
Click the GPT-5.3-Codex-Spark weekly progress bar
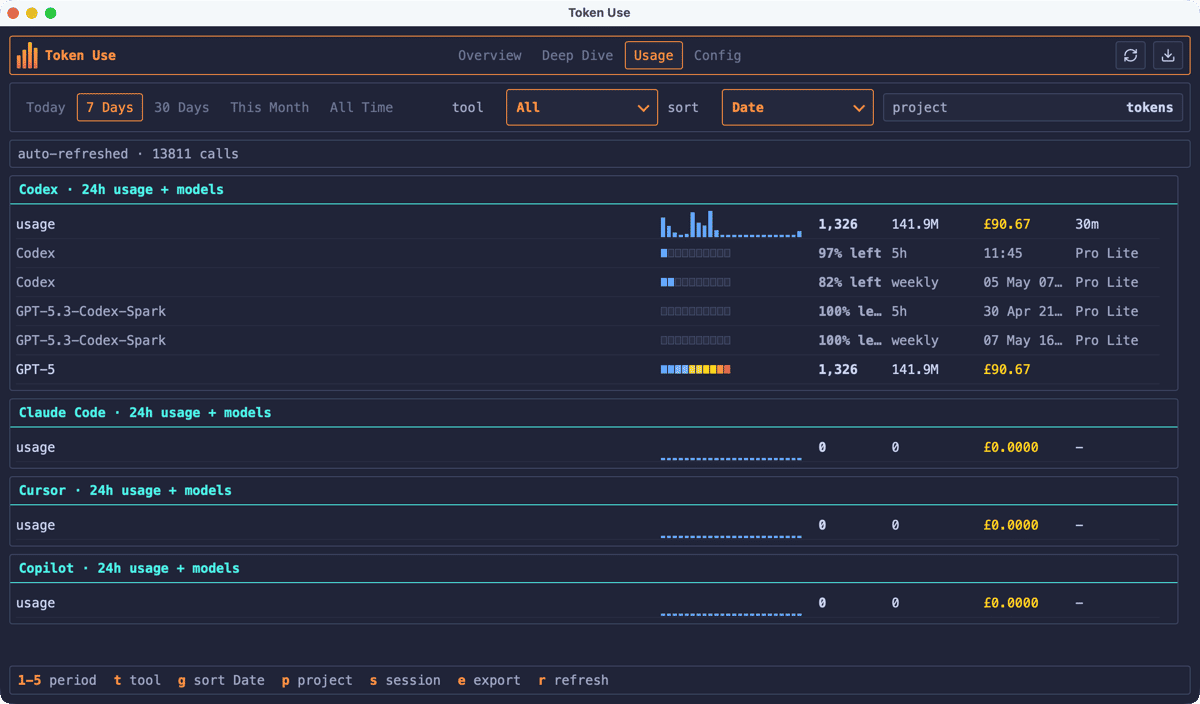click(696, 340)
